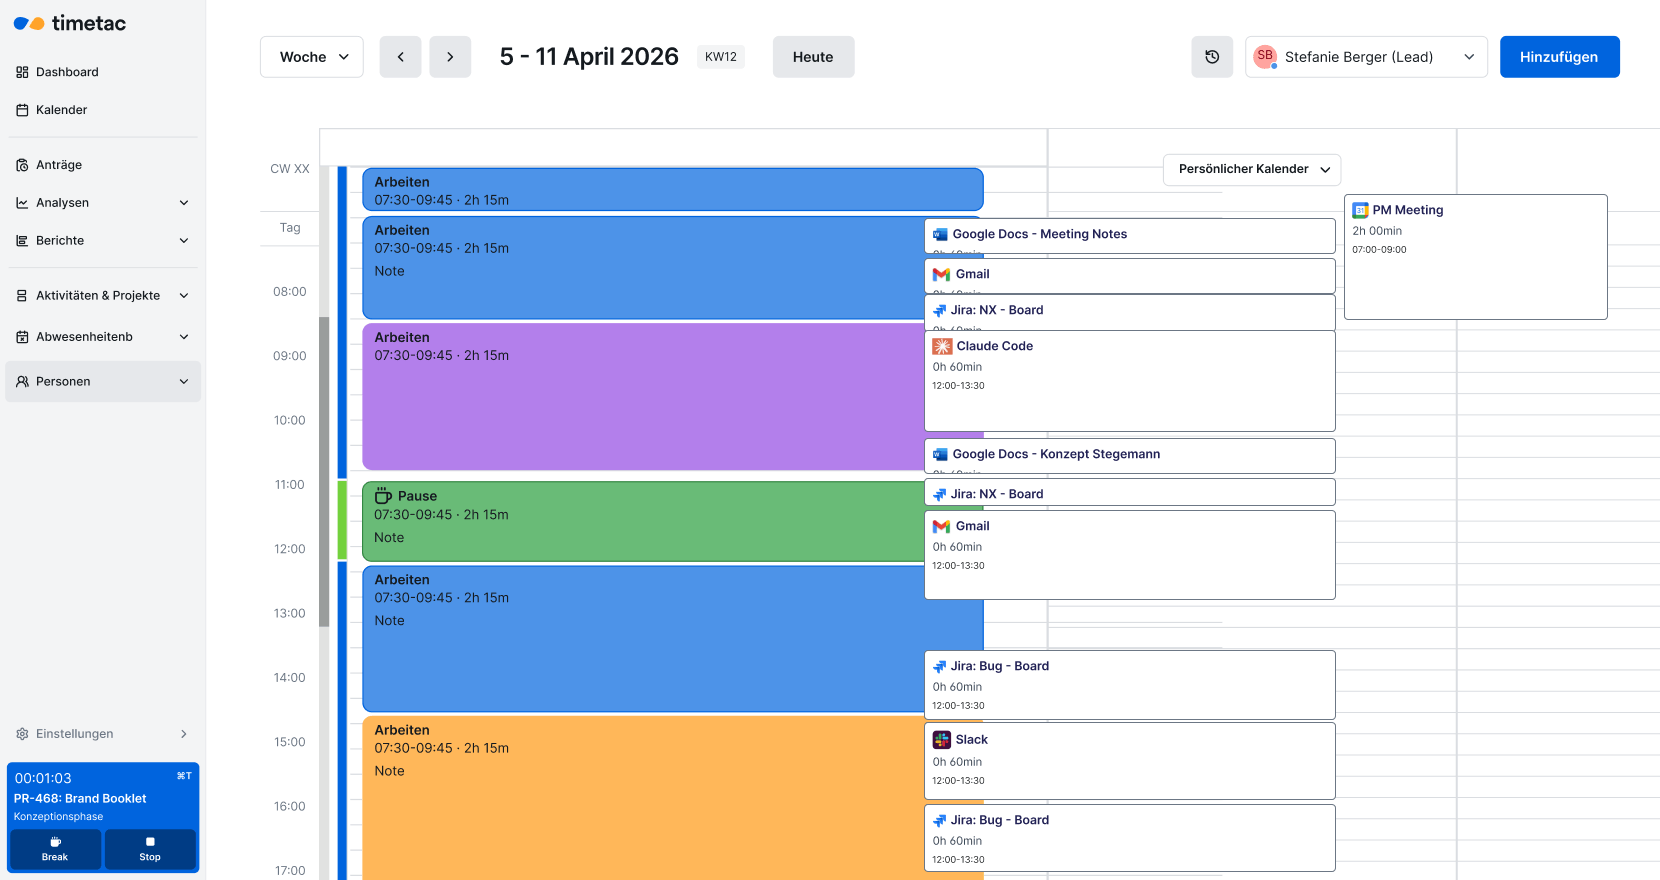
Task: Open the orange Arbeiten time entry
Action: pyautogui.click(x=643, y=797)
